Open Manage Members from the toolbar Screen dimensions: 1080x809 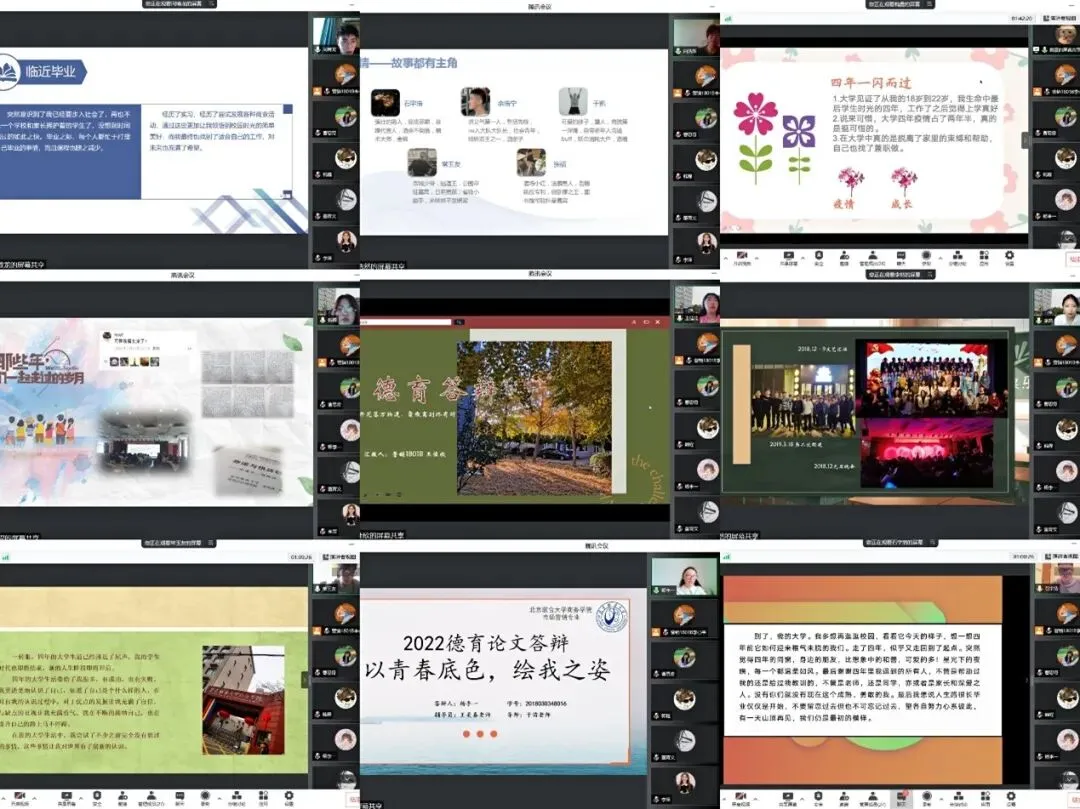click(x=152, y=795)
